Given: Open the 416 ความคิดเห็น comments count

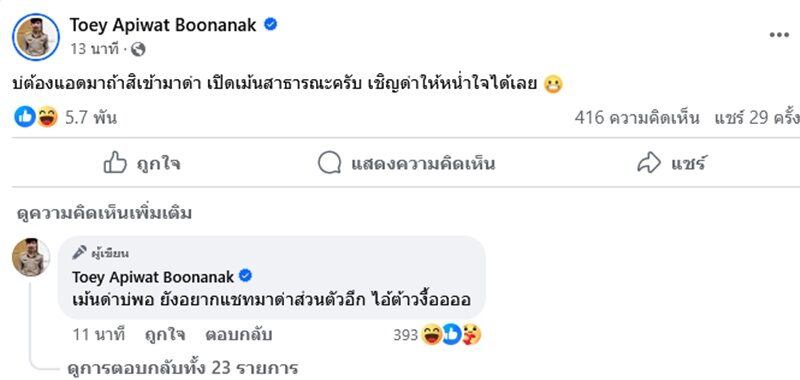Looking at the screenshot, I should tap(637, 118).
